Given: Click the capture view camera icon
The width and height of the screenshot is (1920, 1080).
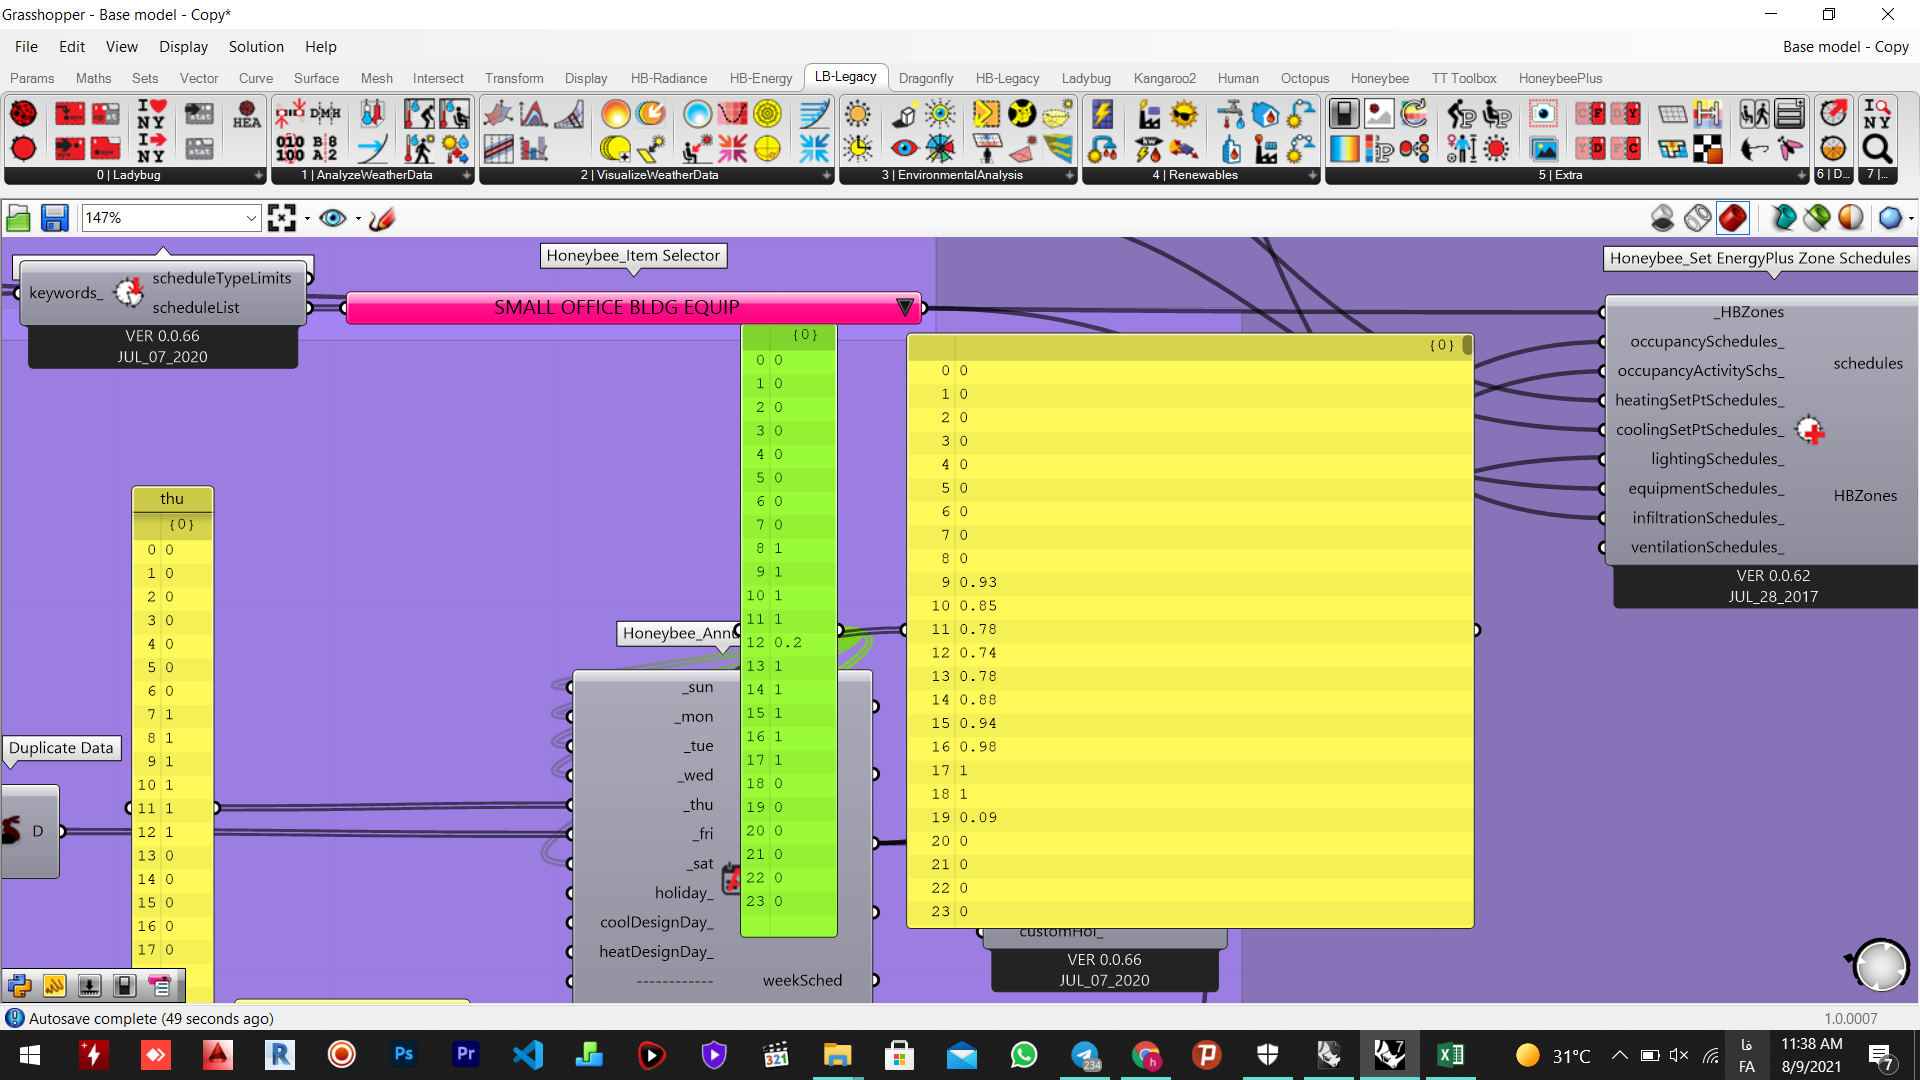Looking at the screenshot, I should tap(1543, 114).
